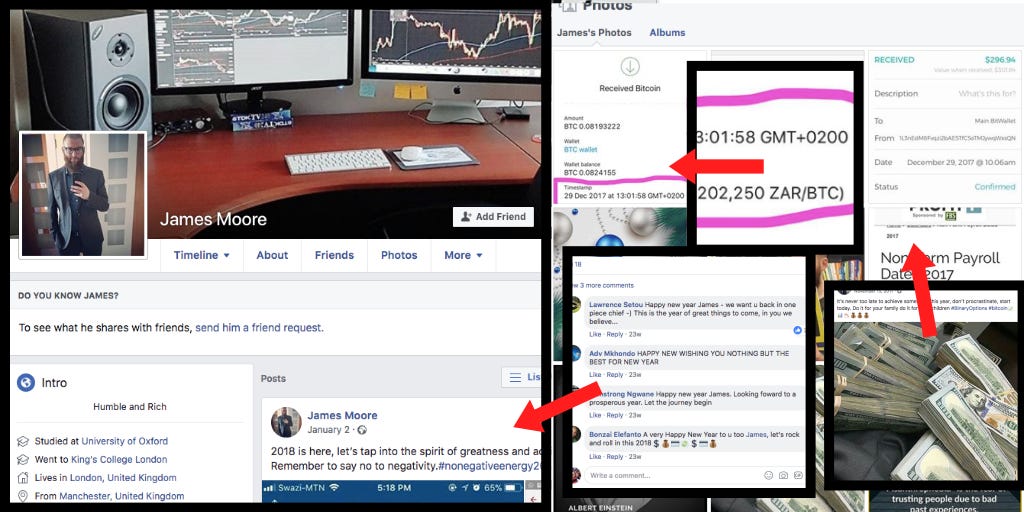Open the #bitcoin hashtag in money post
Image resolution: width=1024 pixels, height=512 pixels.
(999, 308)
